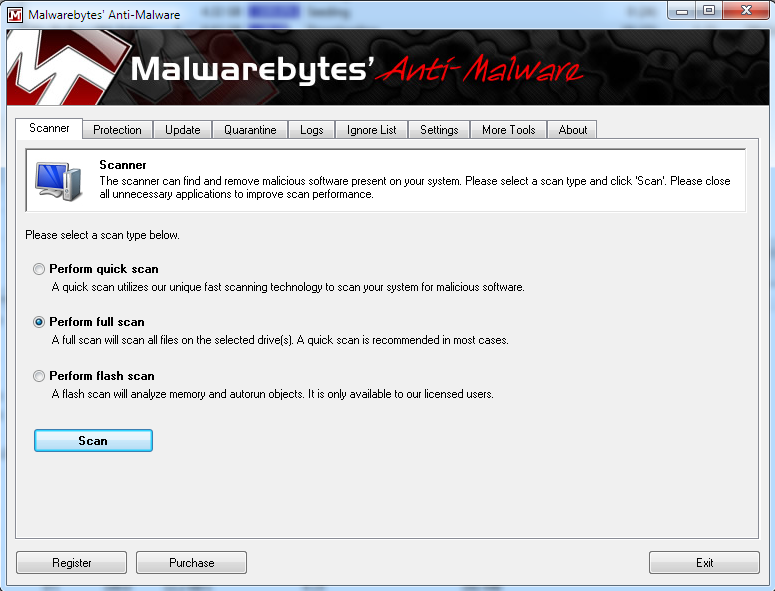Click the Anti-Malware red banner text
This screenshot has height=591, width=775.
479,69
